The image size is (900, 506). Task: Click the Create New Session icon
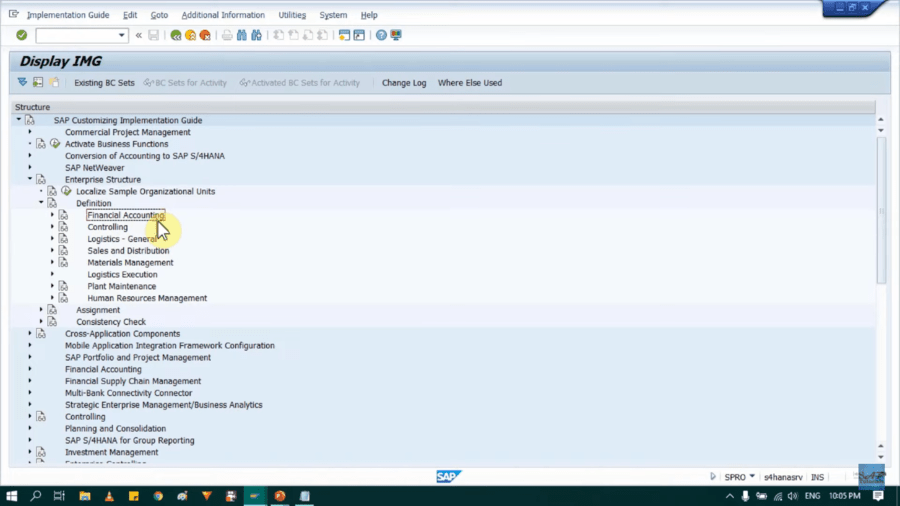click(344, 36)
